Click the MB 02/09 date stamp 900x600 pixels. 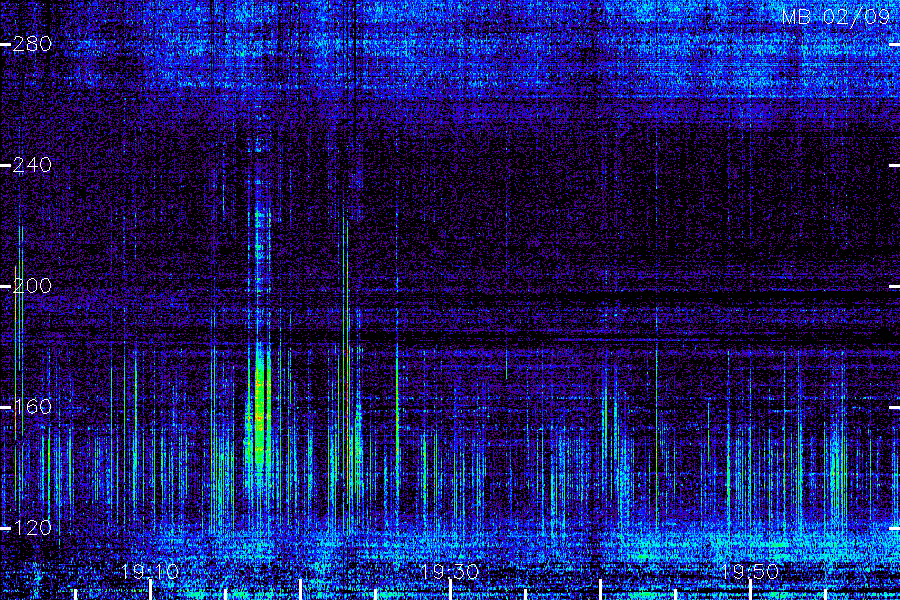click(836, 17)
